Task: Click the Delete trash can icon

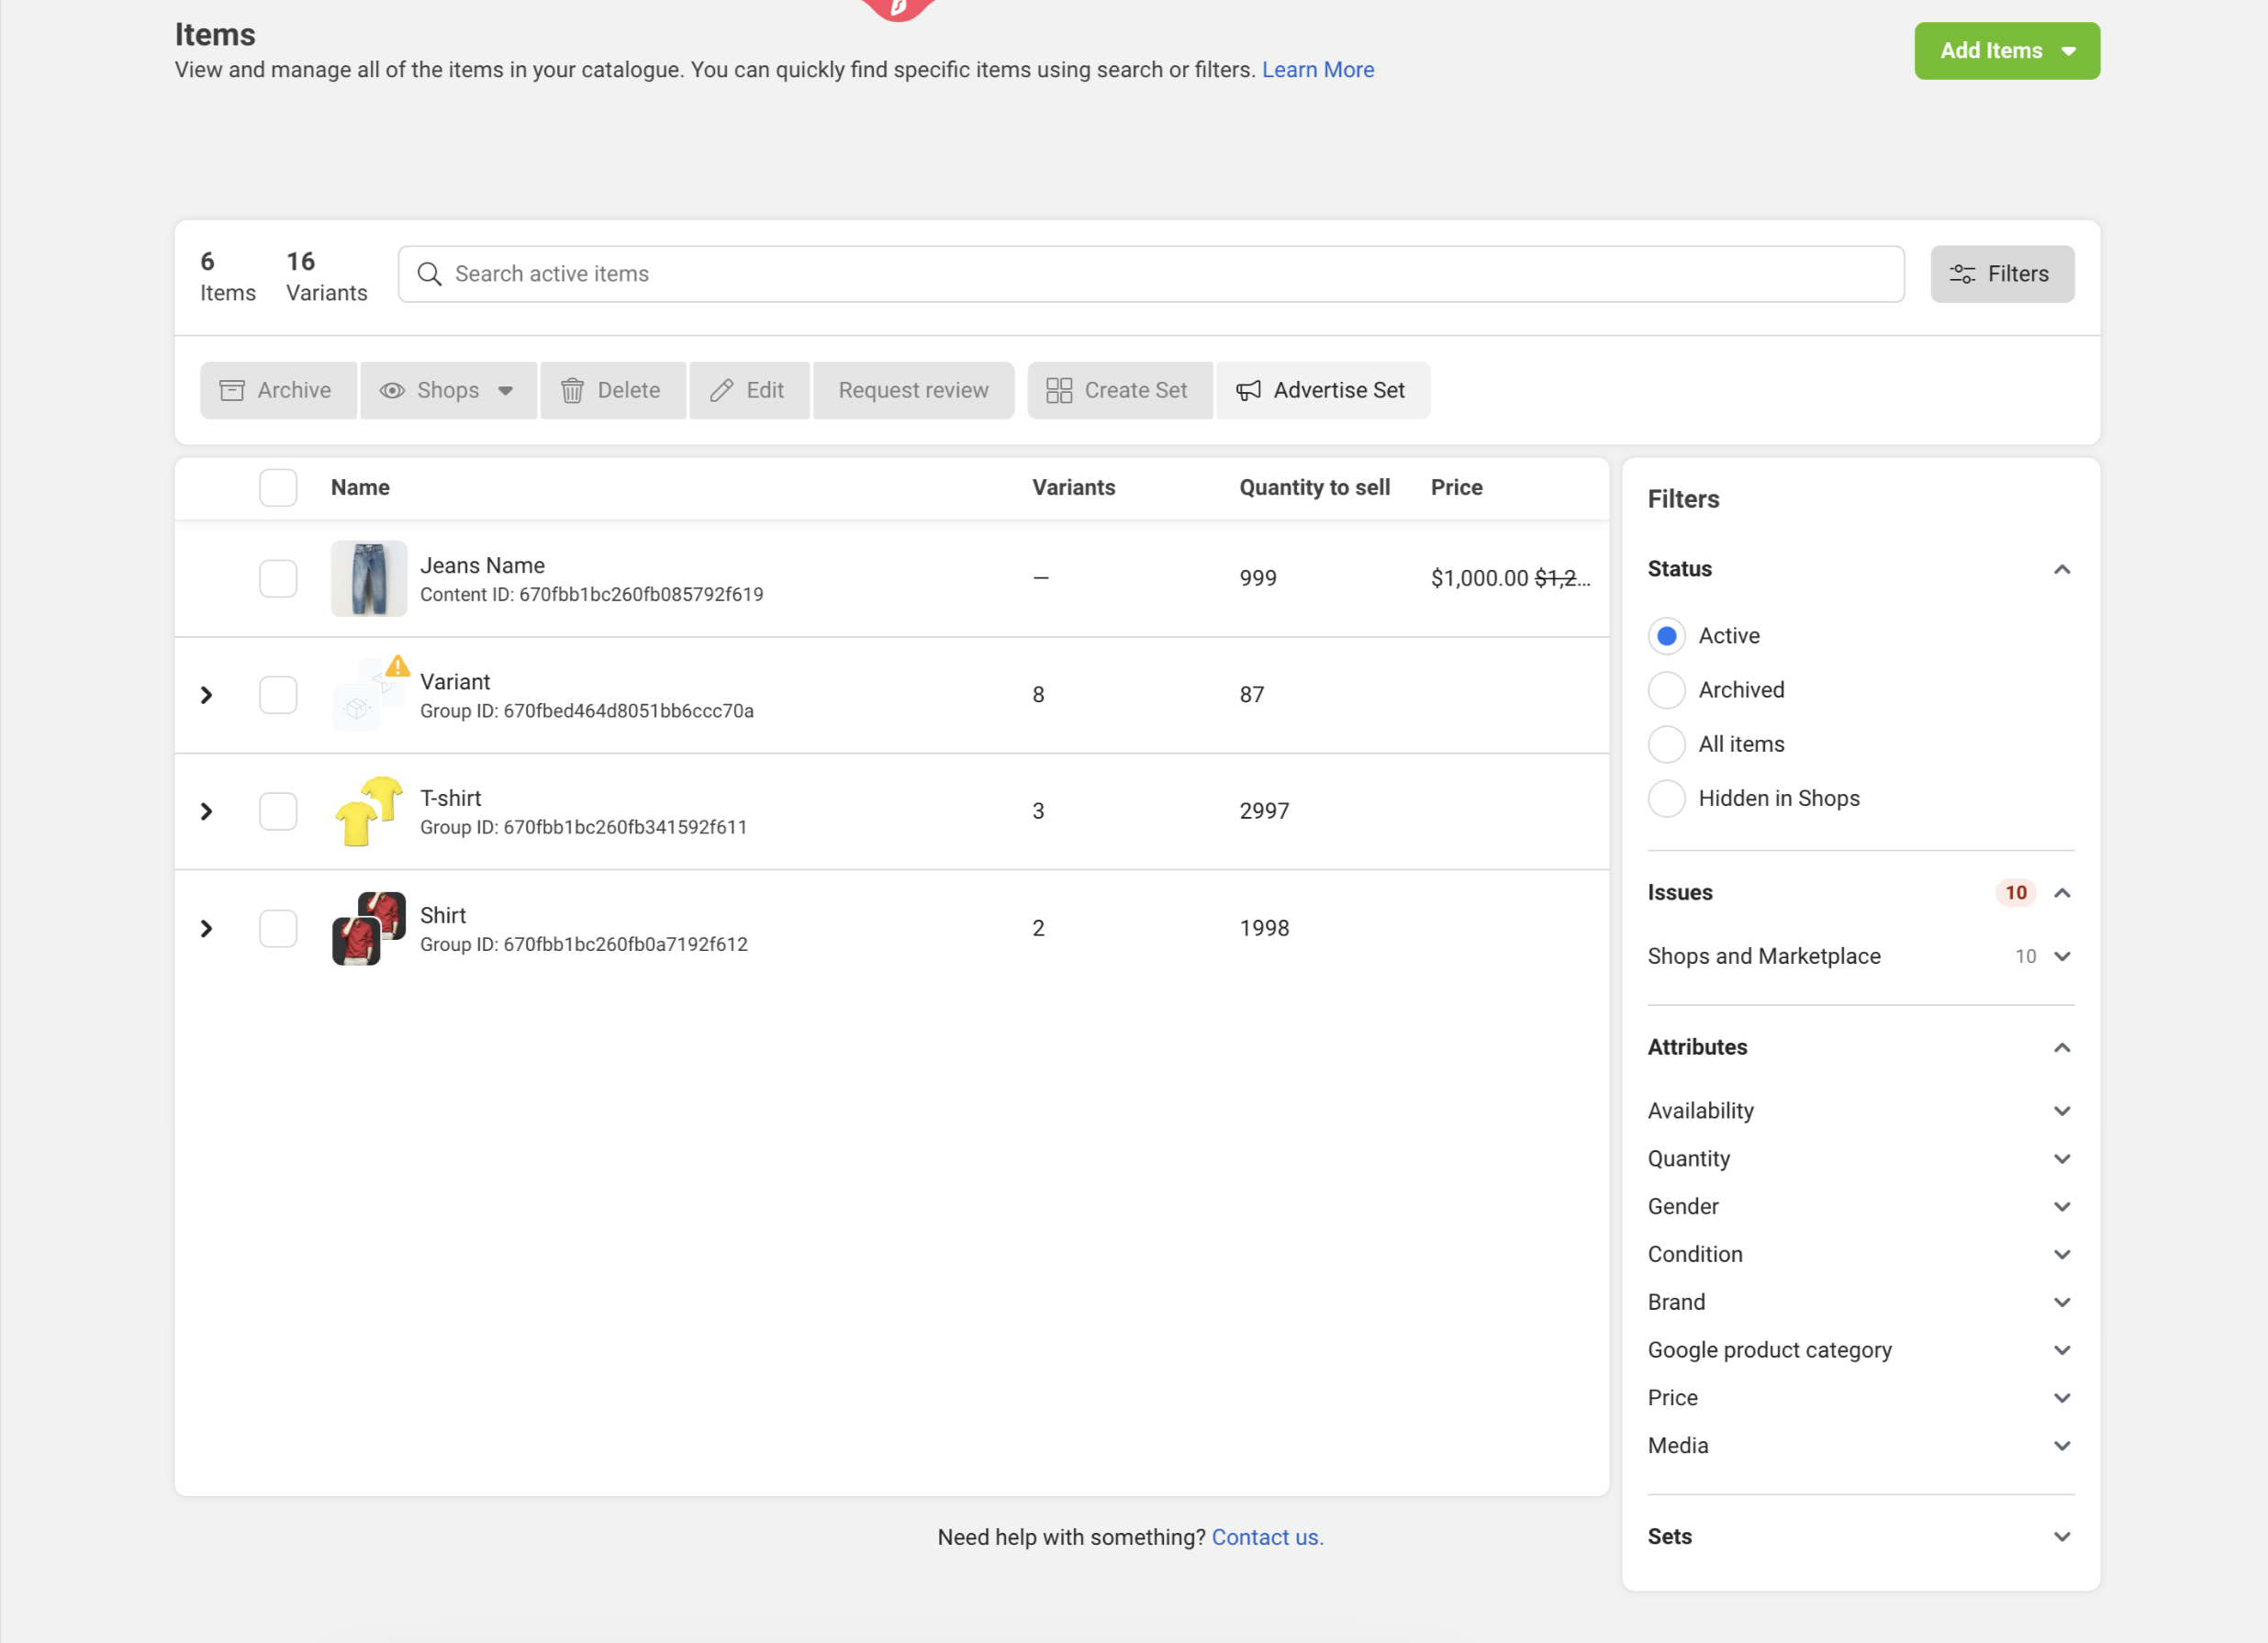Action: [572, 390]
